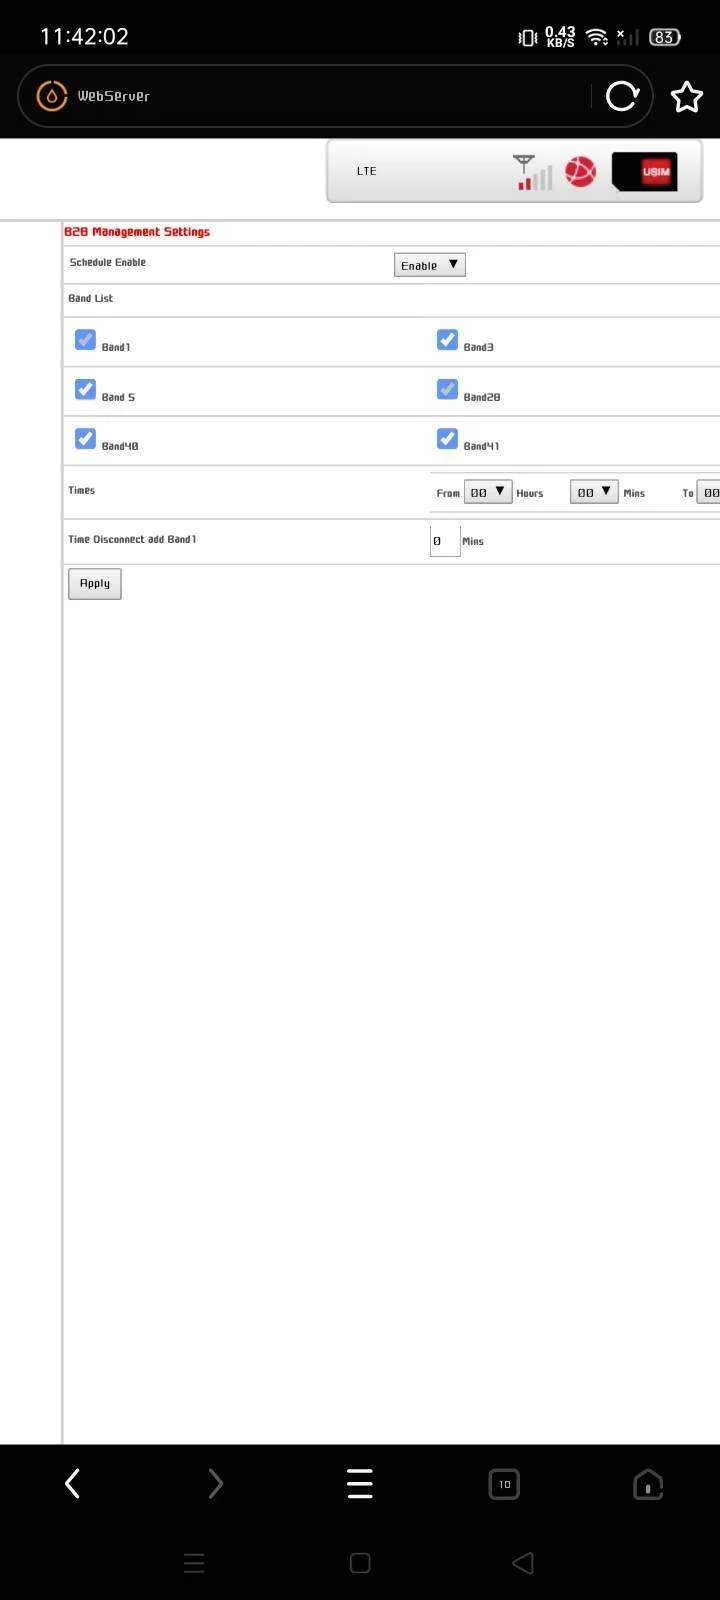720x1600 pixels.
Task: Click the B28 Management Settings heading
Action: 137,232
